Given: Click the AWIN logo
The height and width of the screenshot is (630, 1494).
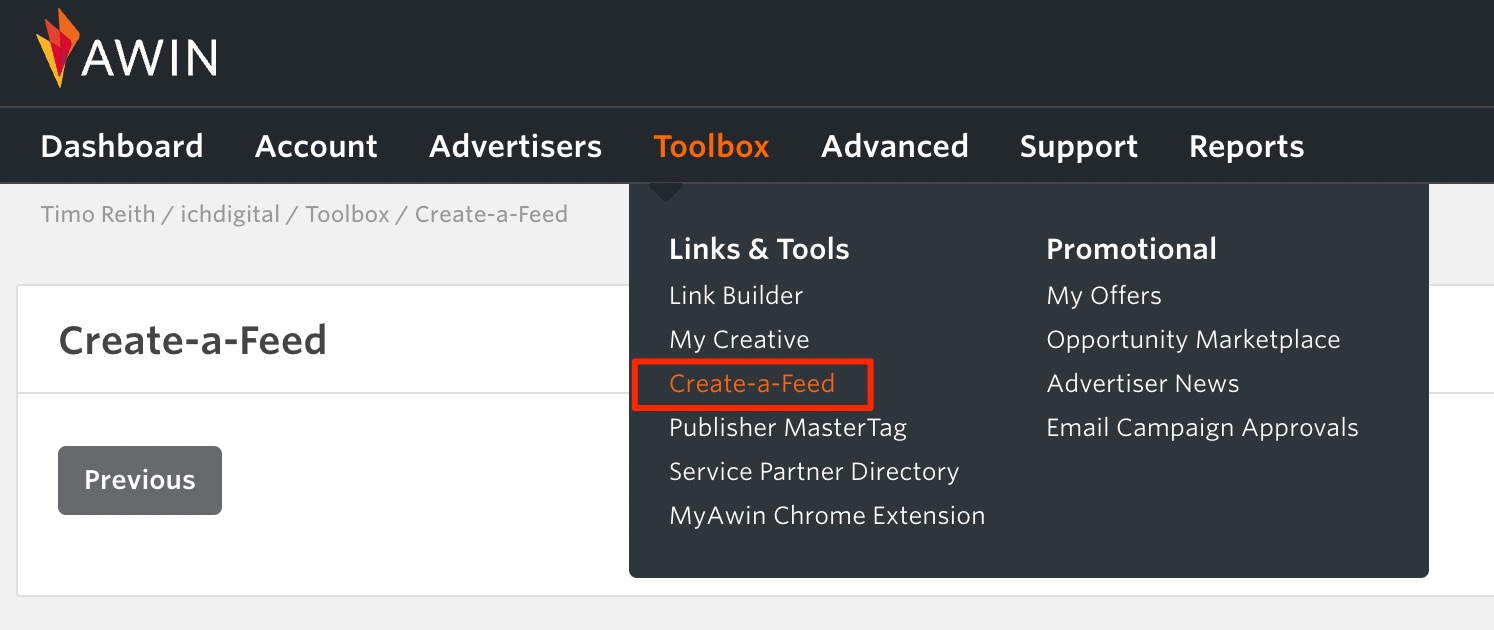Looking at the screenshot, I should click(125, 52).
